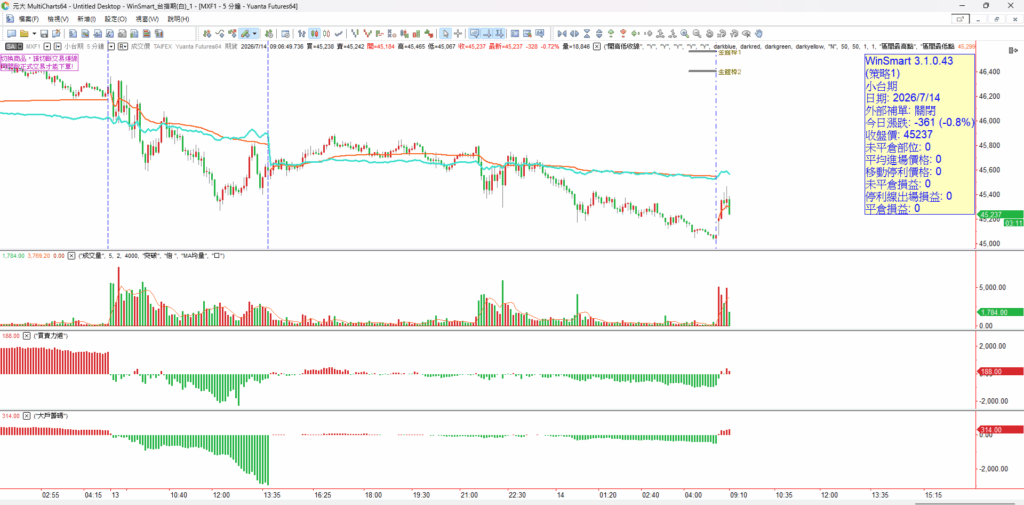Open the 設定(O) menu
1024x505 pixels.
pyautogui.click(x=116, y=19)
